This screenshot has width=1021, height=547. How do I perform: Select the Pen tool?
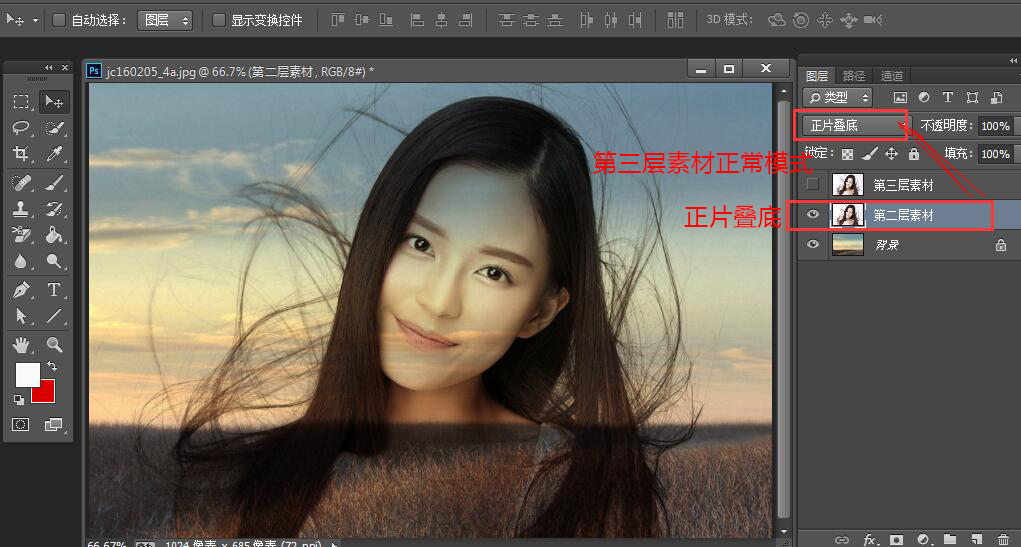(x=21, y=289)
